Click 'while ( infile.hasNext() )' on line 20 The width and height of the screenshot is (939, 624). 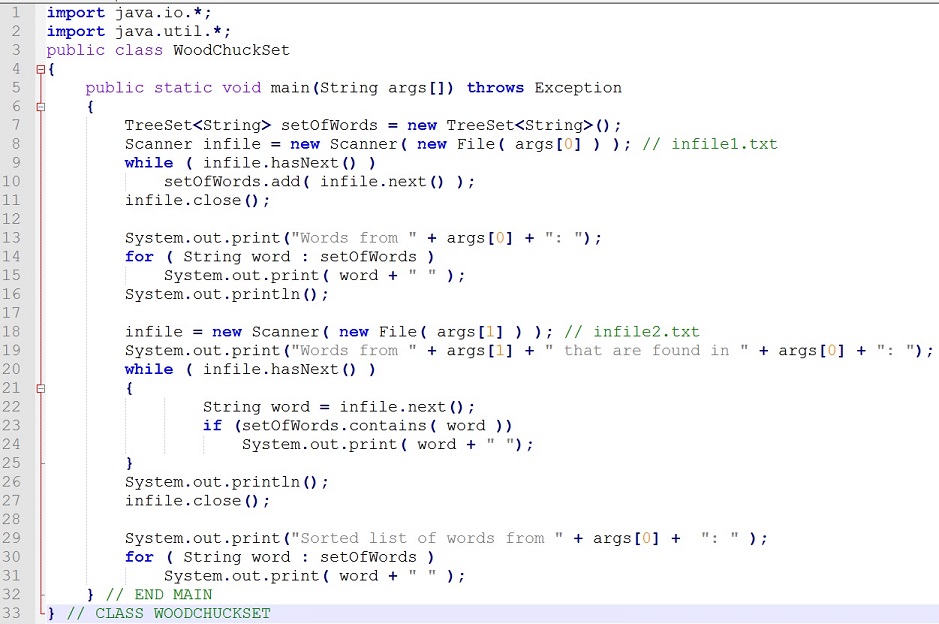(250, 369)
